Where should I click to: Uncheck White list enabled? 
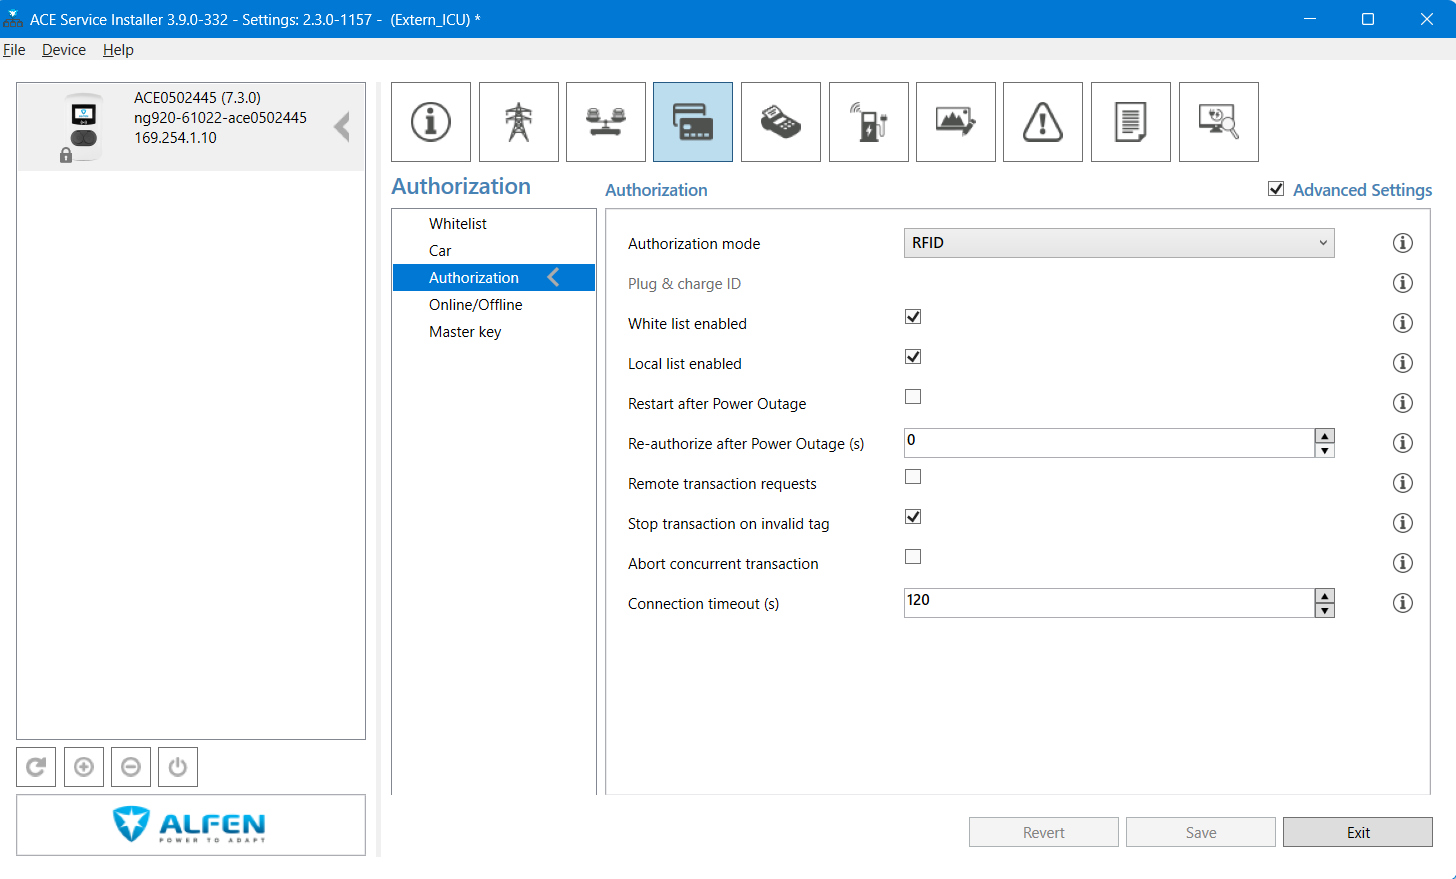[913, 317]
